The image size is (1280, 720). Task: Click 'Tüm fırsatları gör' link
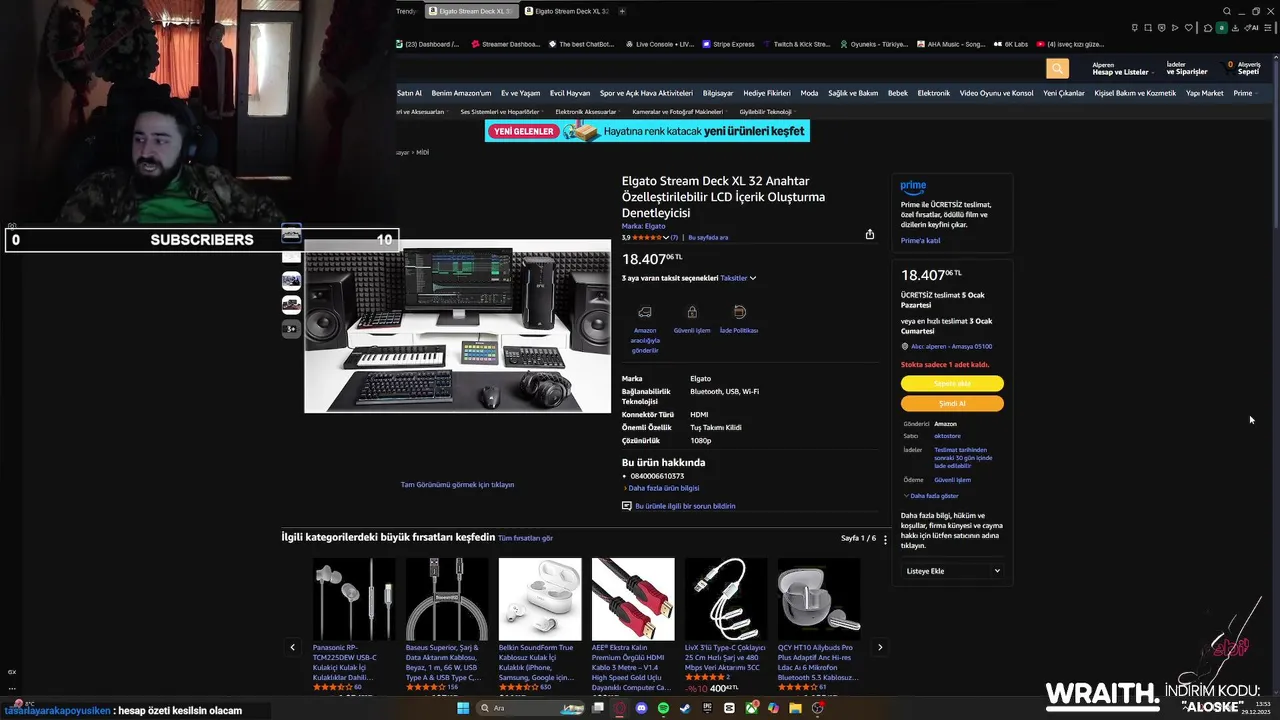(x=526, y=538)
